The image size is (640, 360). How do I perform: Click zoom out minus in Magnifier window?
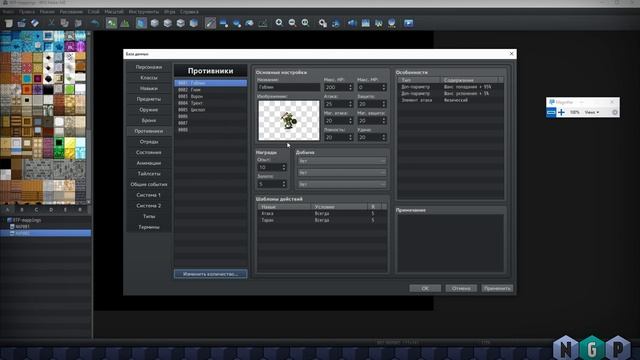point(551,112)
